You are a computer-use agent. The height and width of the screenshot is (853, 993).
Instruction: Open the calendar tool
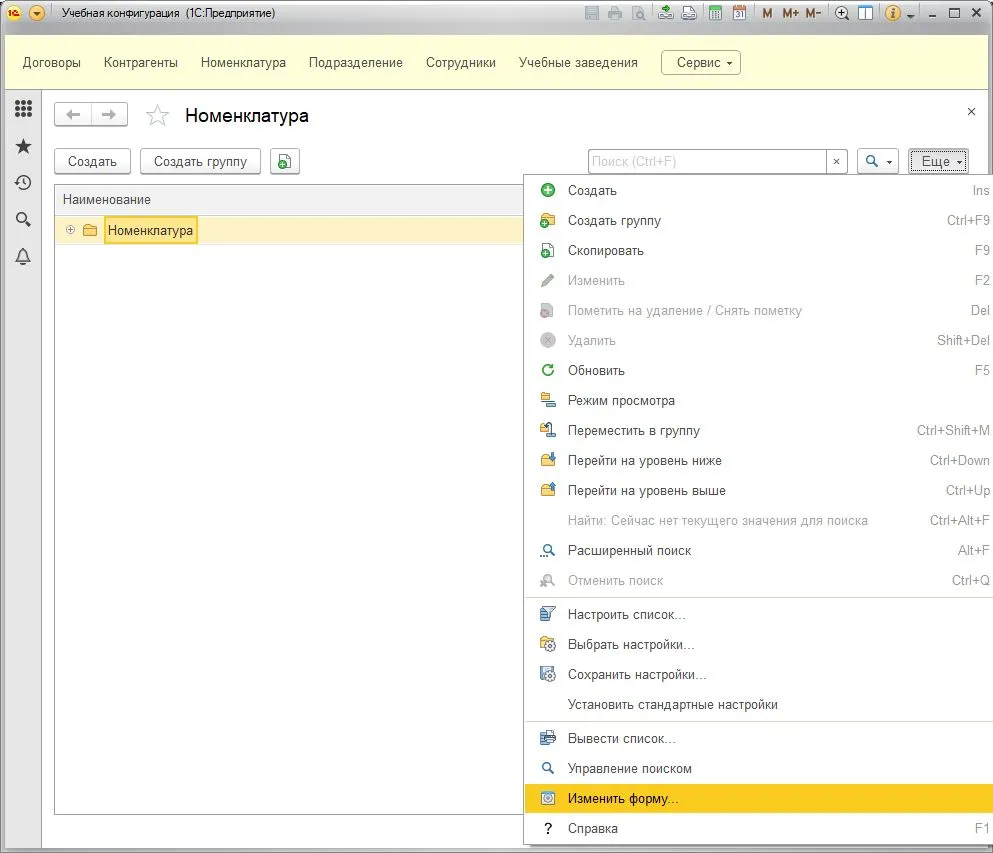[739, 13]
